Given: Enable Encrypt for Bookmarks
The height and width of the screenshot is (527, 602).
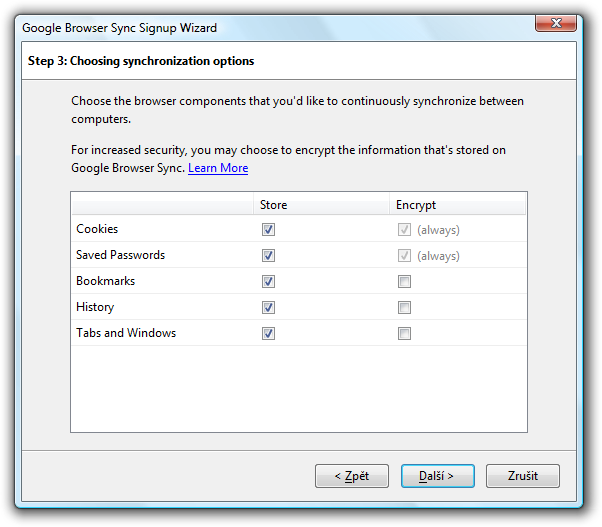Looking at the screenshot, I should coord(404,281).
